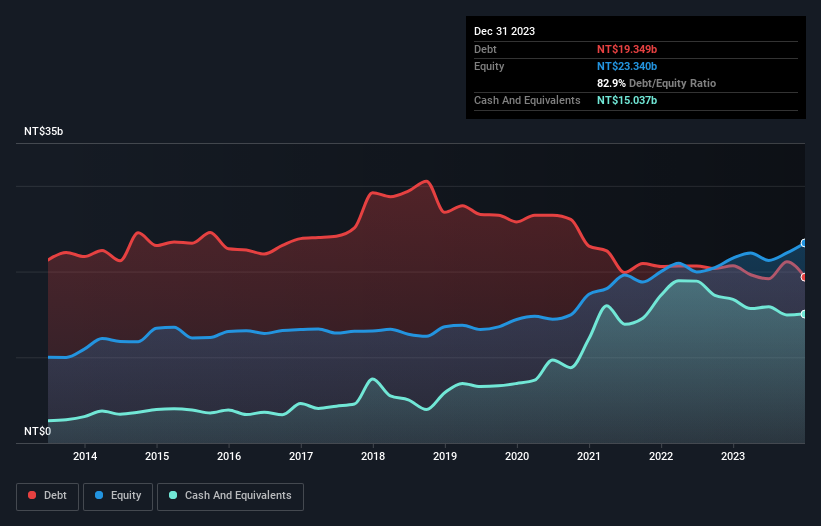
Task: Select the teal Cash endpoint marker on chart
Action: click(804, 314)
